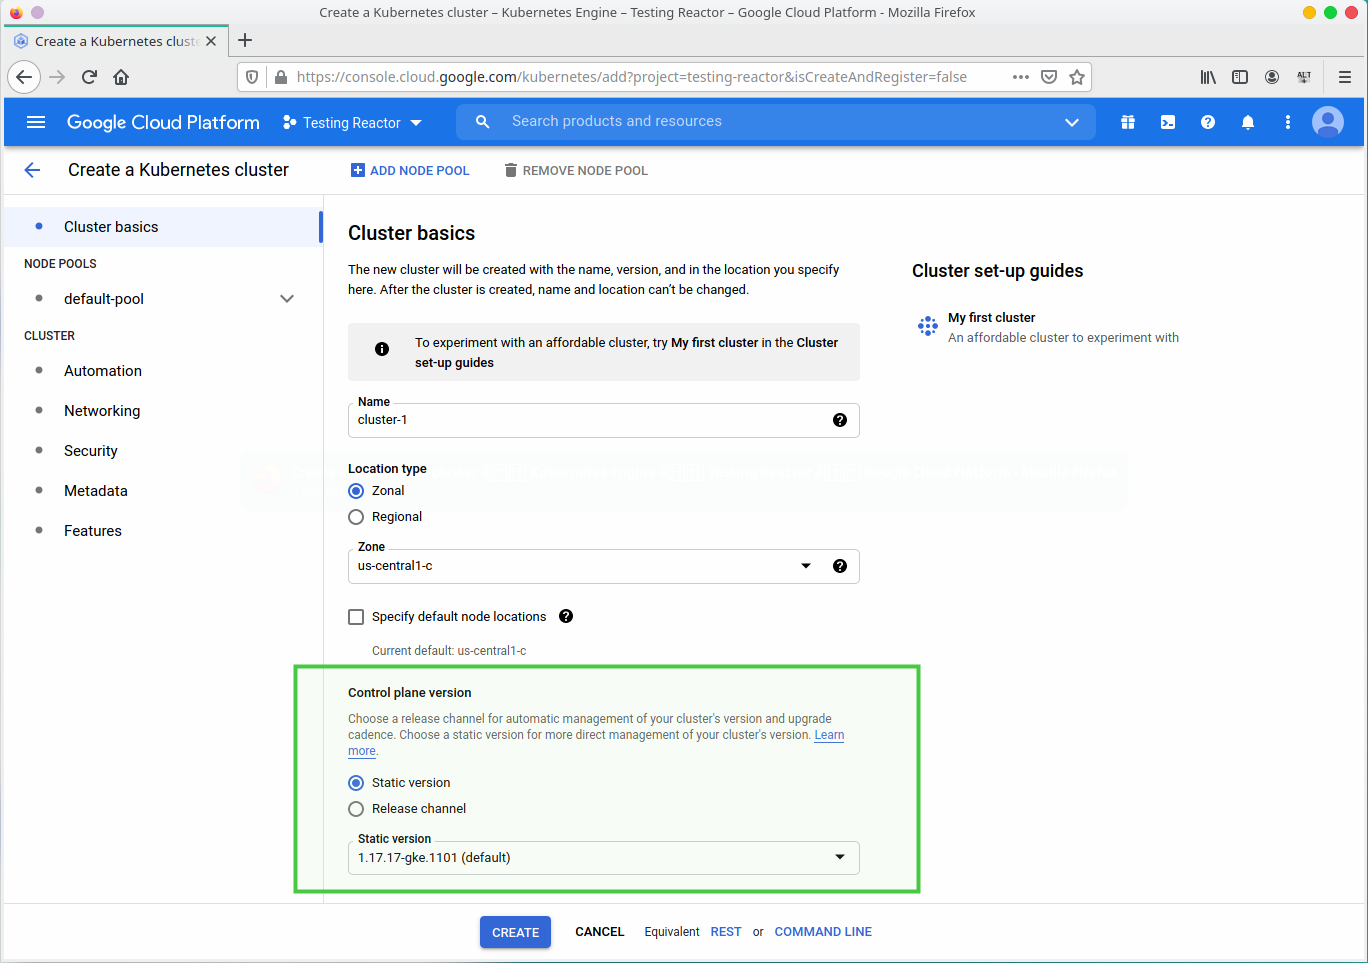Open the user account avatar
The height and width of the screenshot is (963, 1368).
1328,122
